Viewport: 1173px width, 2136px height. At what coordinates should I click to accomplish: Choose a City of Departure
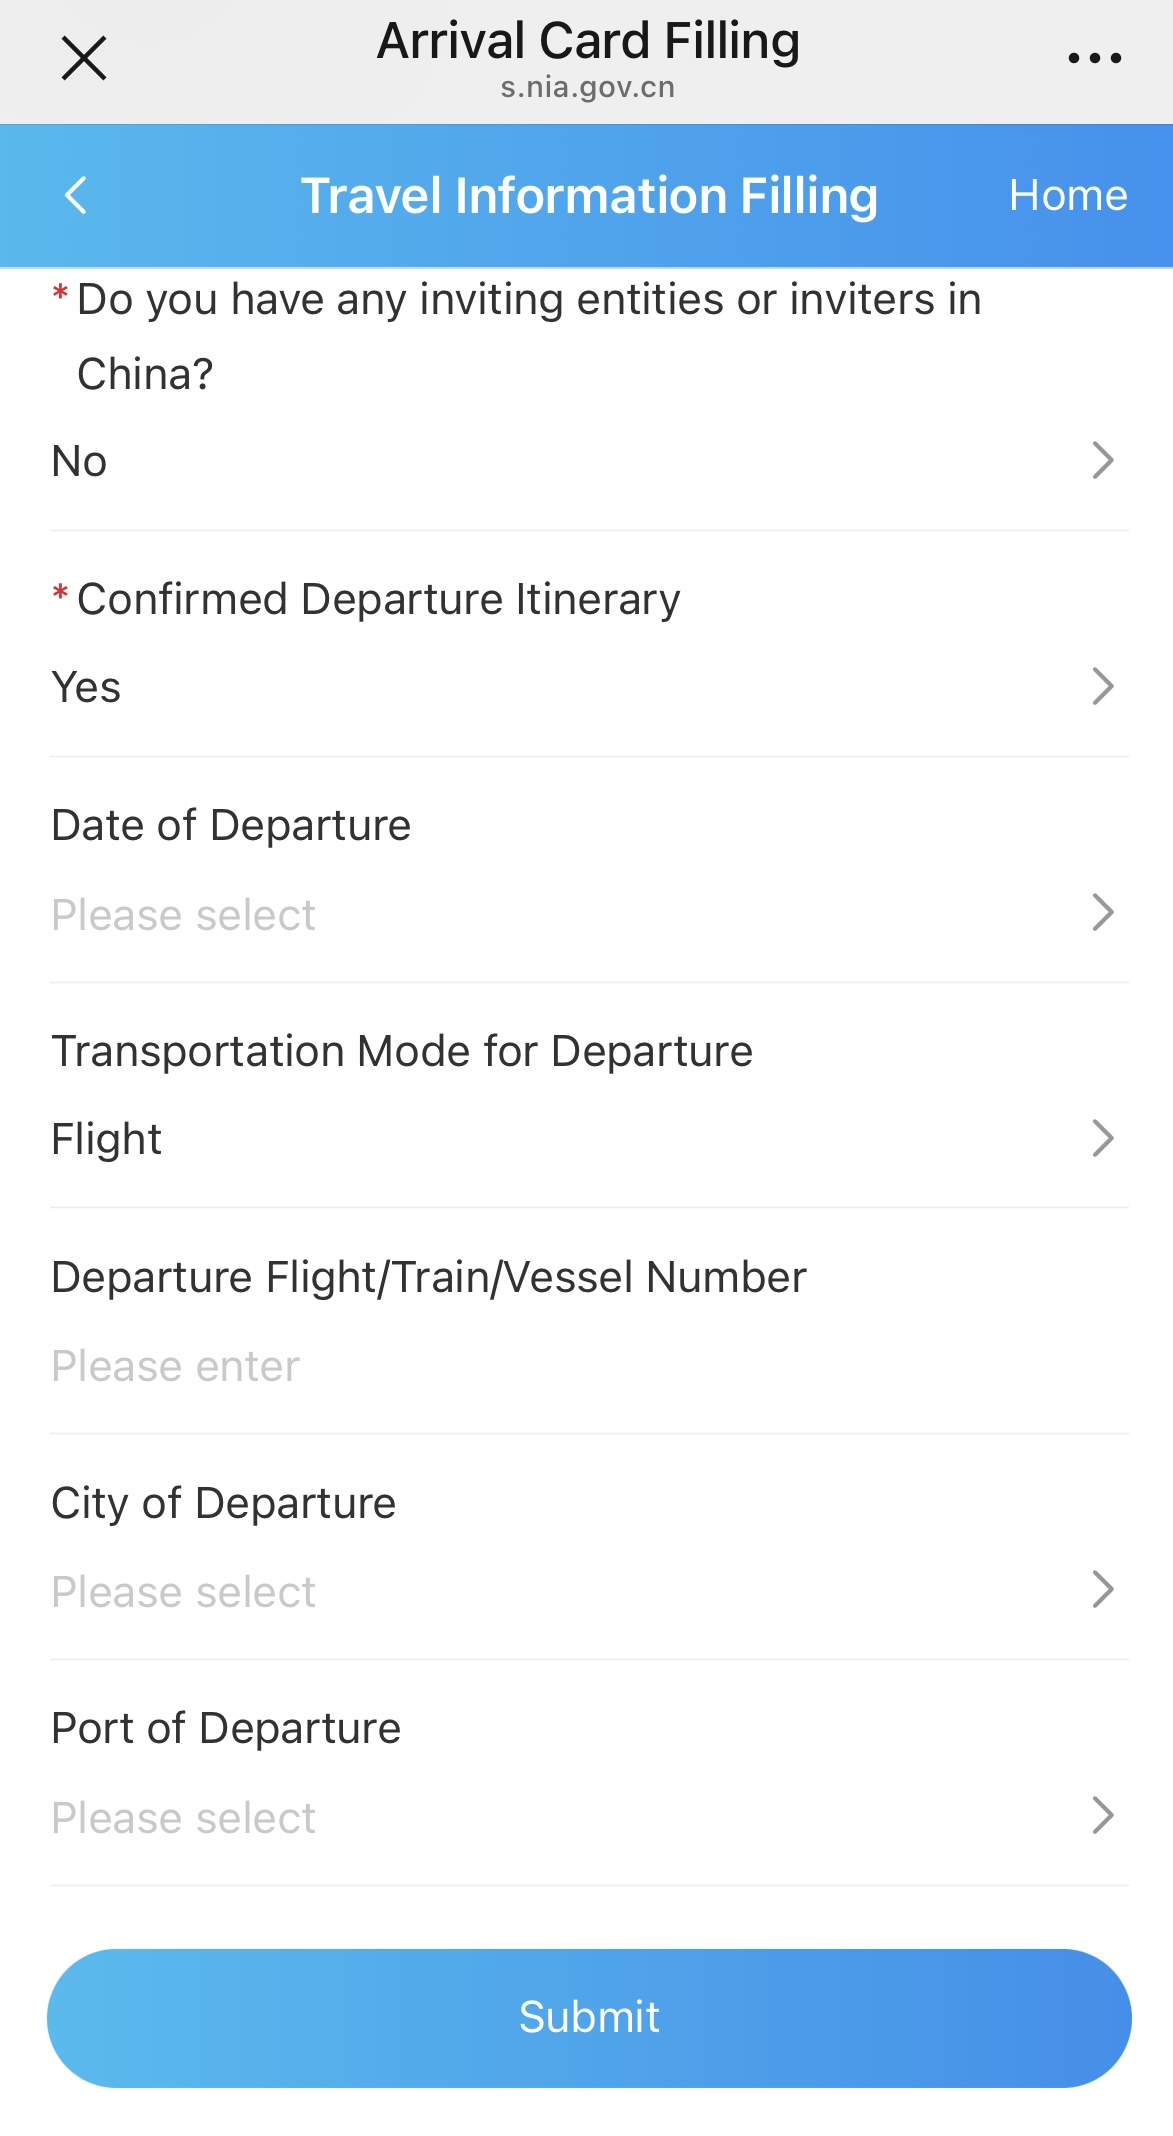pyautogui.click(x=589, y=1591)
